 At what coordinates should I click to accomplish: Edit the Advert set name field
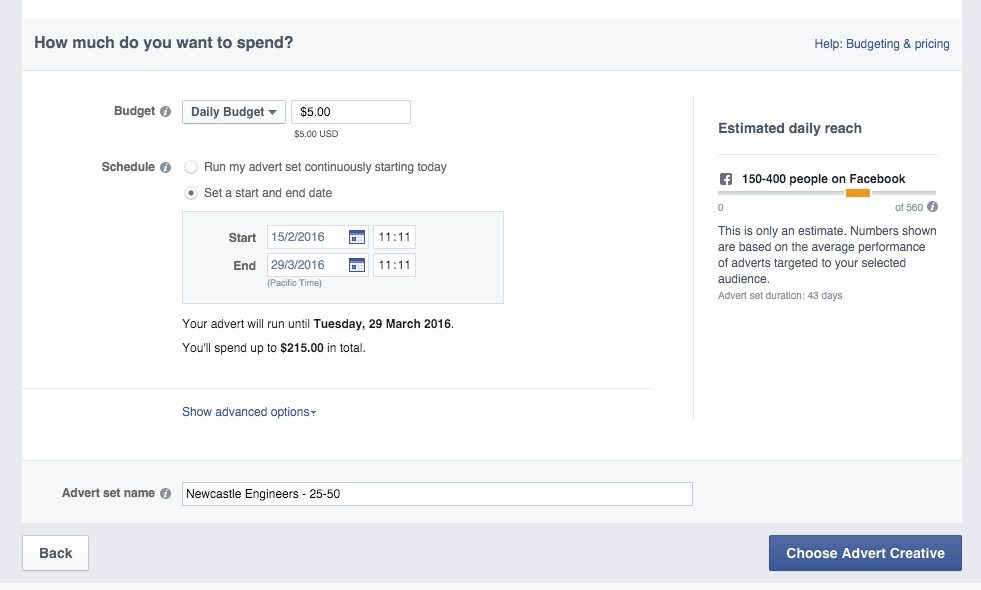pyautogui.click(x=437, y=494)
